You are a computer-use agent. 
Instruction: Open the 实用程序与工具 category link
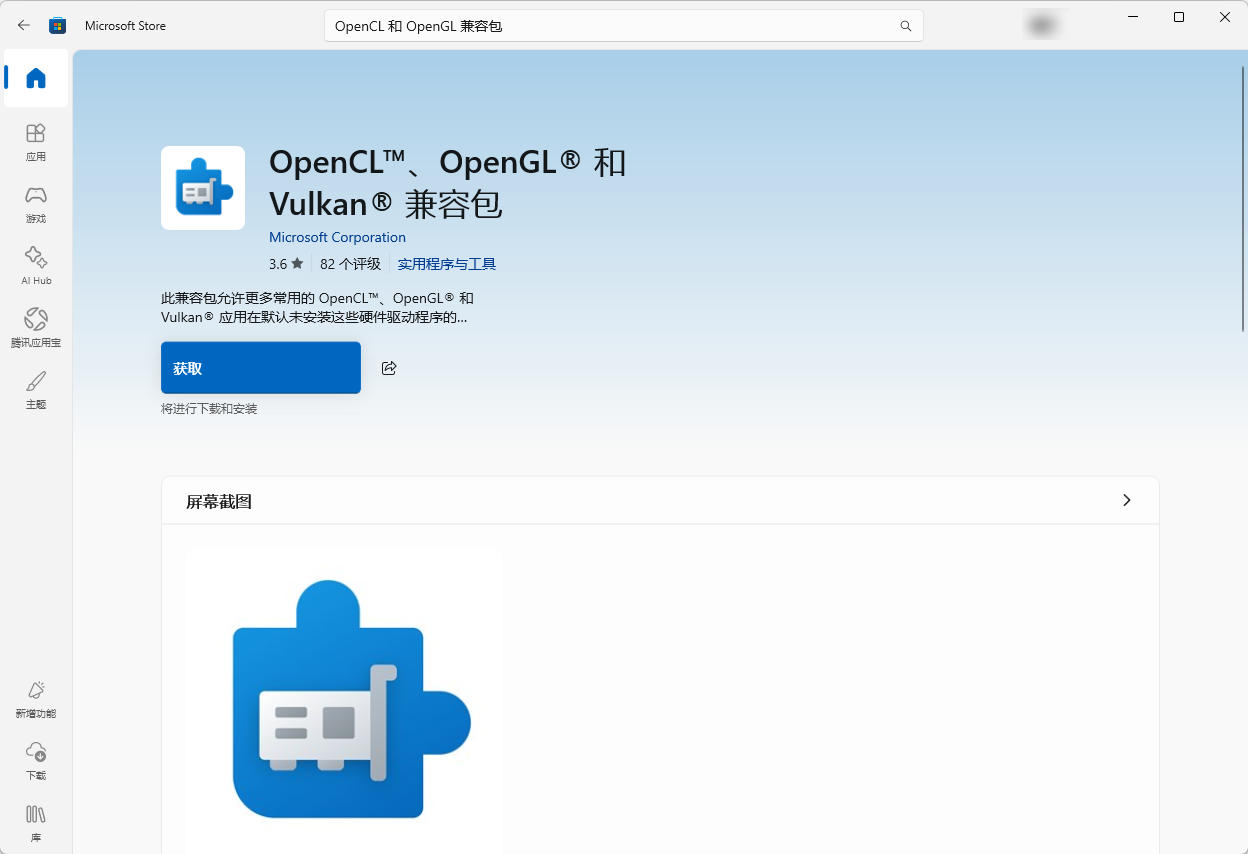446,264
